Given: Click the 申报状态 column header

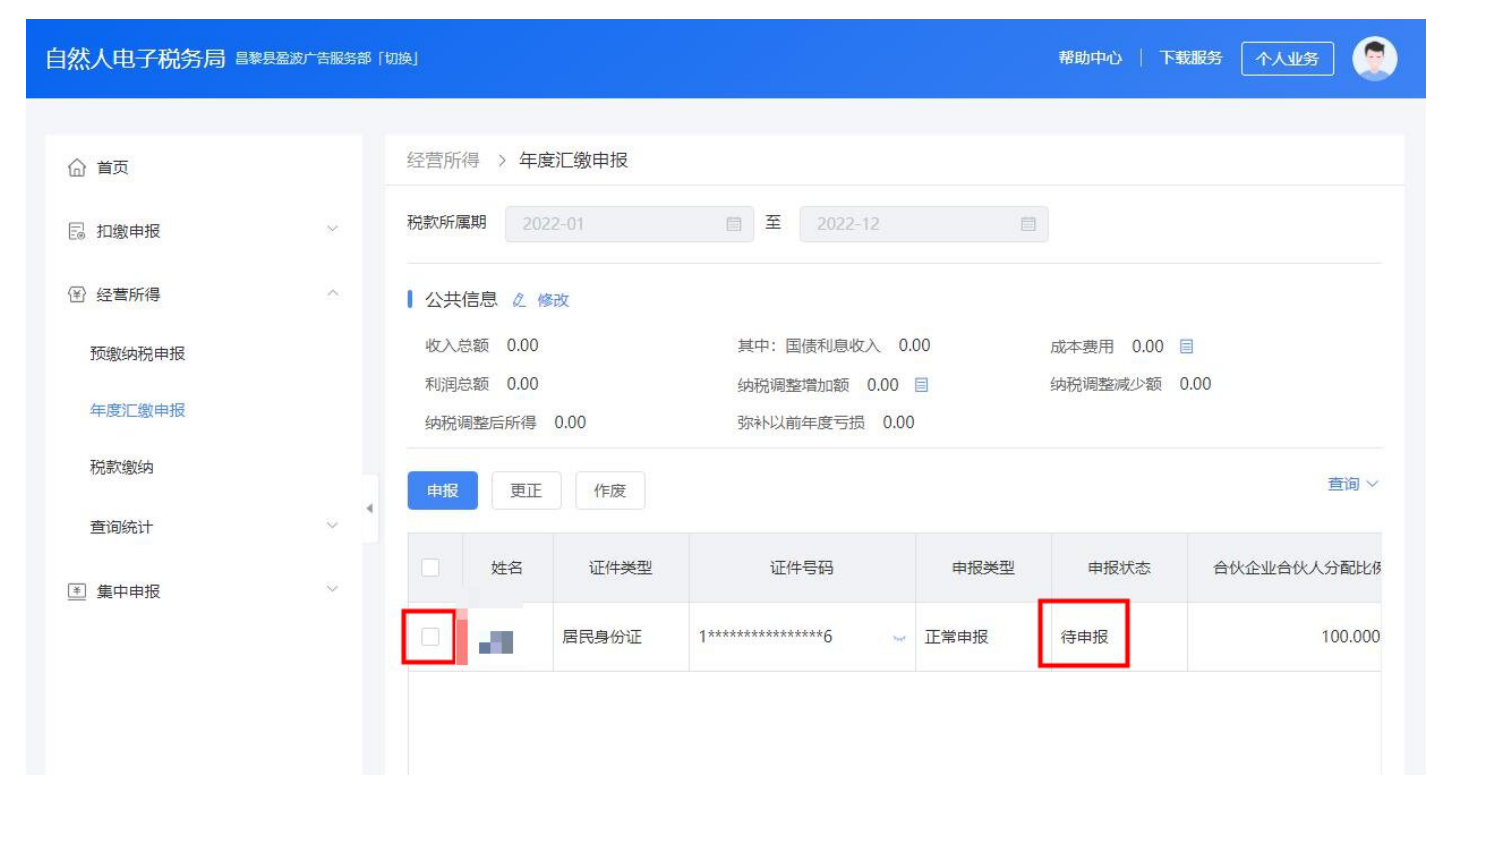Looking at the screenshot, I should (x=1119, y=567).
